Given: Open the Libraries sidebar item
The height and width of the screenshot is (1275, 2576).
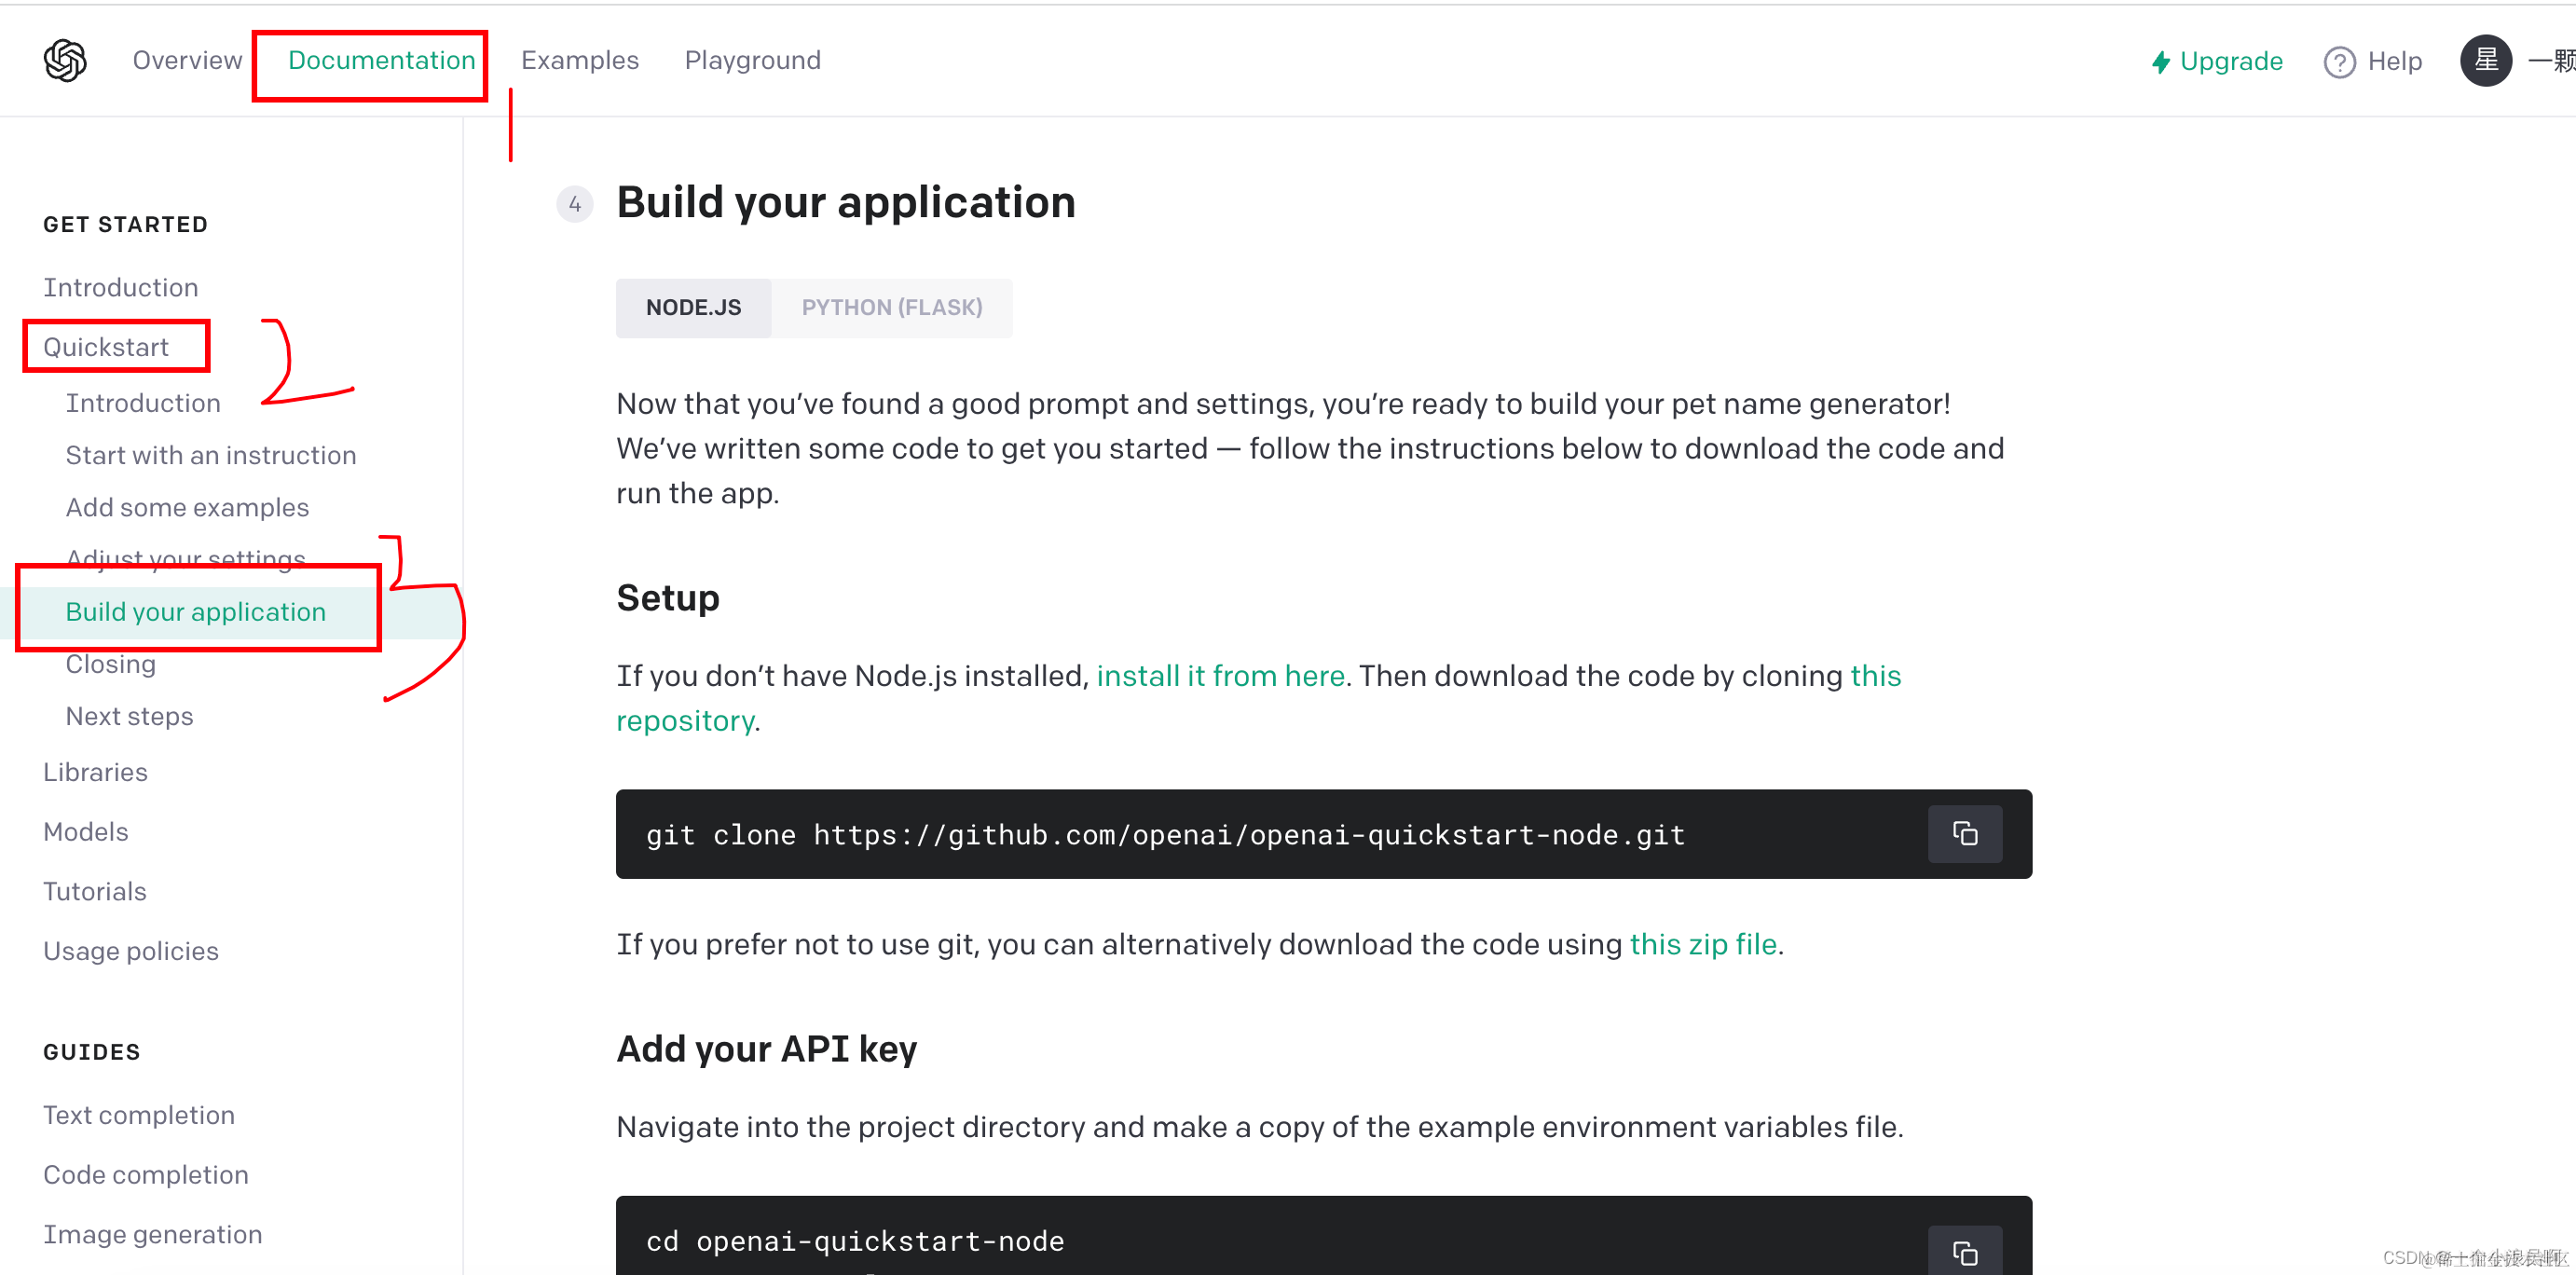Looking at the screenshot, I should (x=95, y=771).
